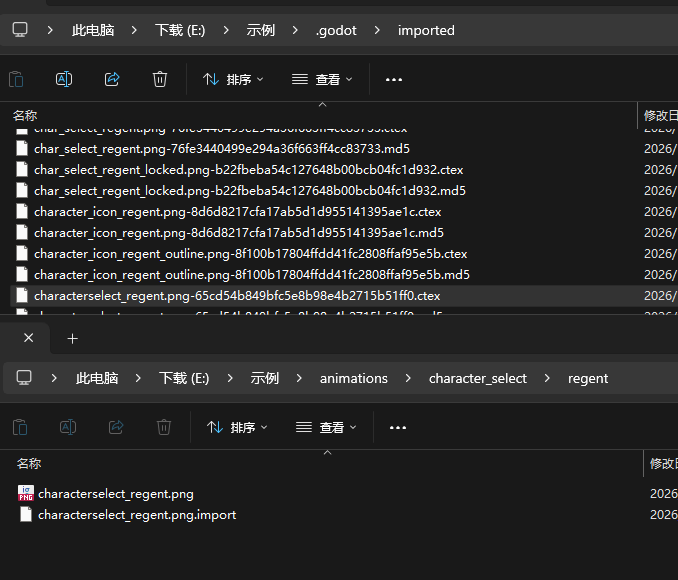Image resolution: width=678 pixels, height=580 pixels.
Task: Click the paste icon in regent window toolbar
Action: [20, 427]
